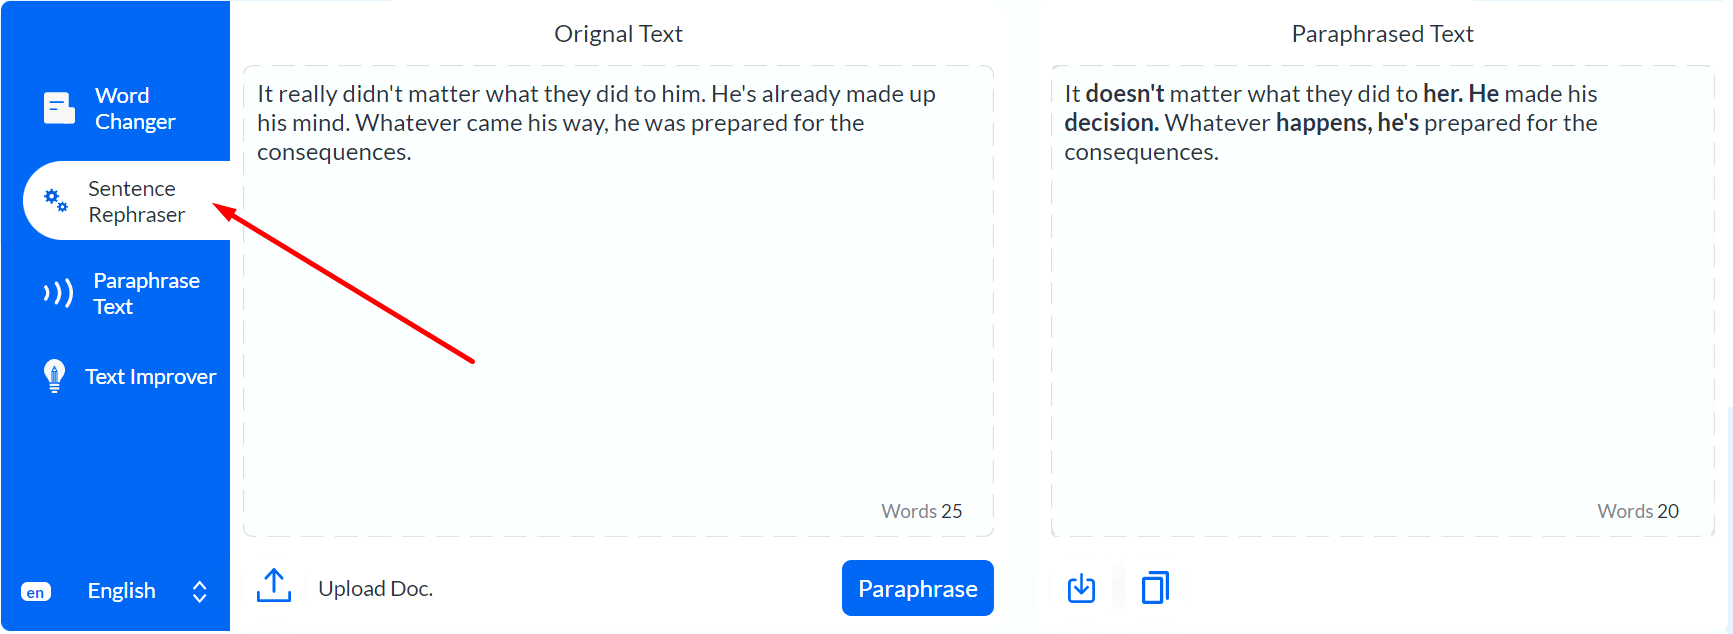The image size is (1733, 634).
Task: Click the 'en' language badge
Action: (x=35, y=592)
